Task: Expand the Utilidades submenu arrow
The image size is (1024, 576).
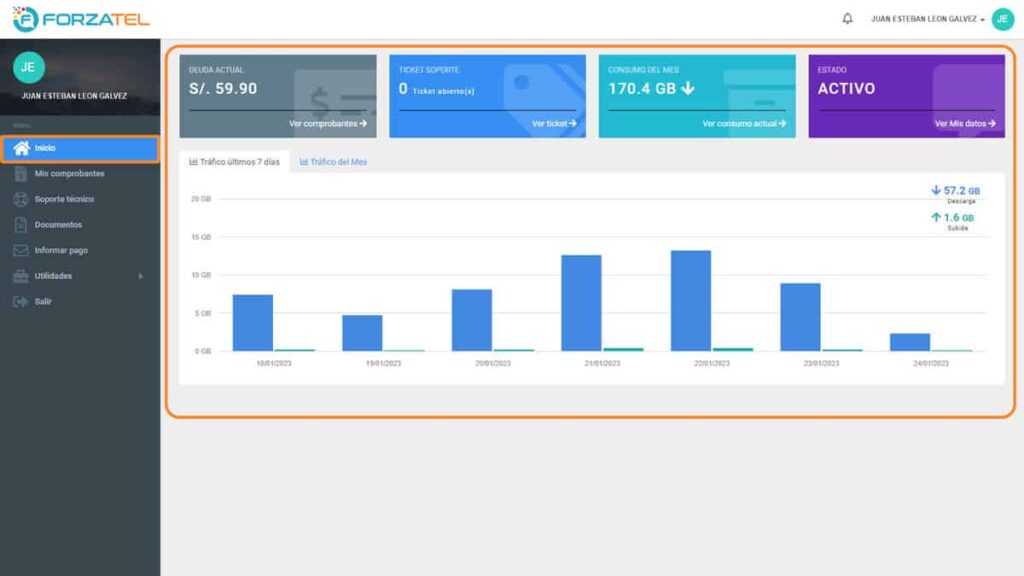Action: pos(141,276)
